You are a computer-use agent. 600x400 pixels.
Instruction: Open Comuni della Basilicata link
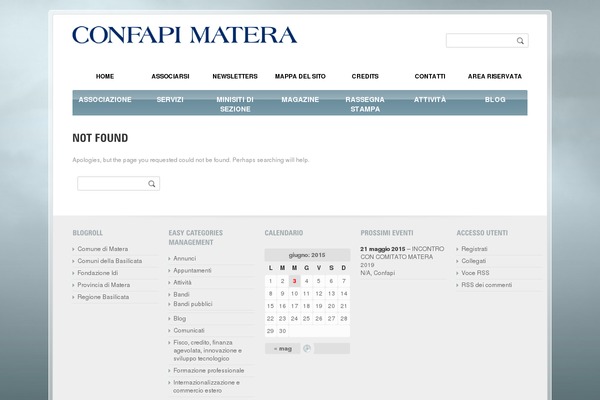point(109,261)
